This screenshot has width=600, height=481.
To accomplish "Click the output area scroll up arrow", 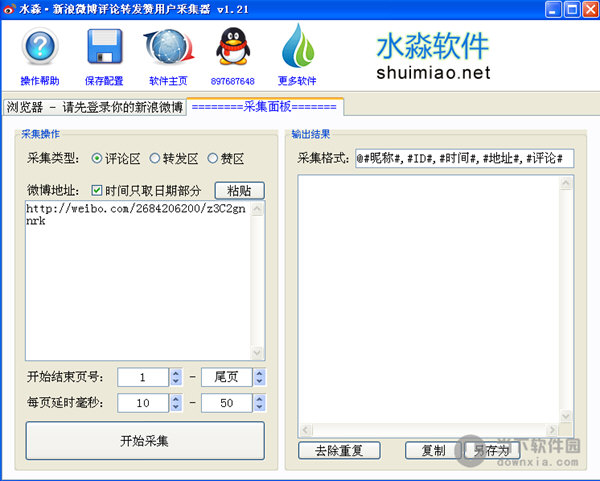I will [566, 183].
